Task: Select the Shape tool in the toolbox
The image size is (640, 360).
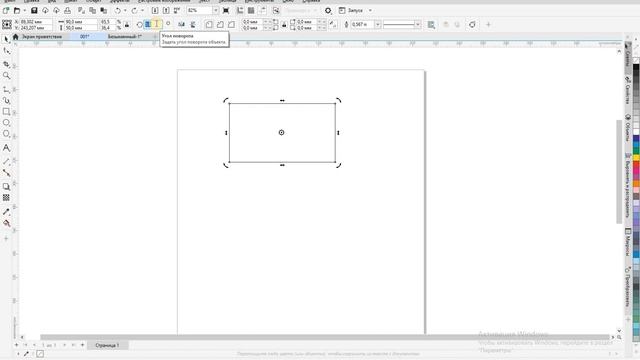Action: [6, 51]
